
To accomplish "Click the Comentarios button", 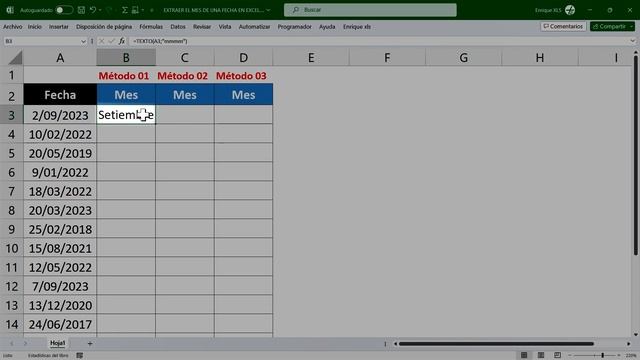I will pos(563,27).
